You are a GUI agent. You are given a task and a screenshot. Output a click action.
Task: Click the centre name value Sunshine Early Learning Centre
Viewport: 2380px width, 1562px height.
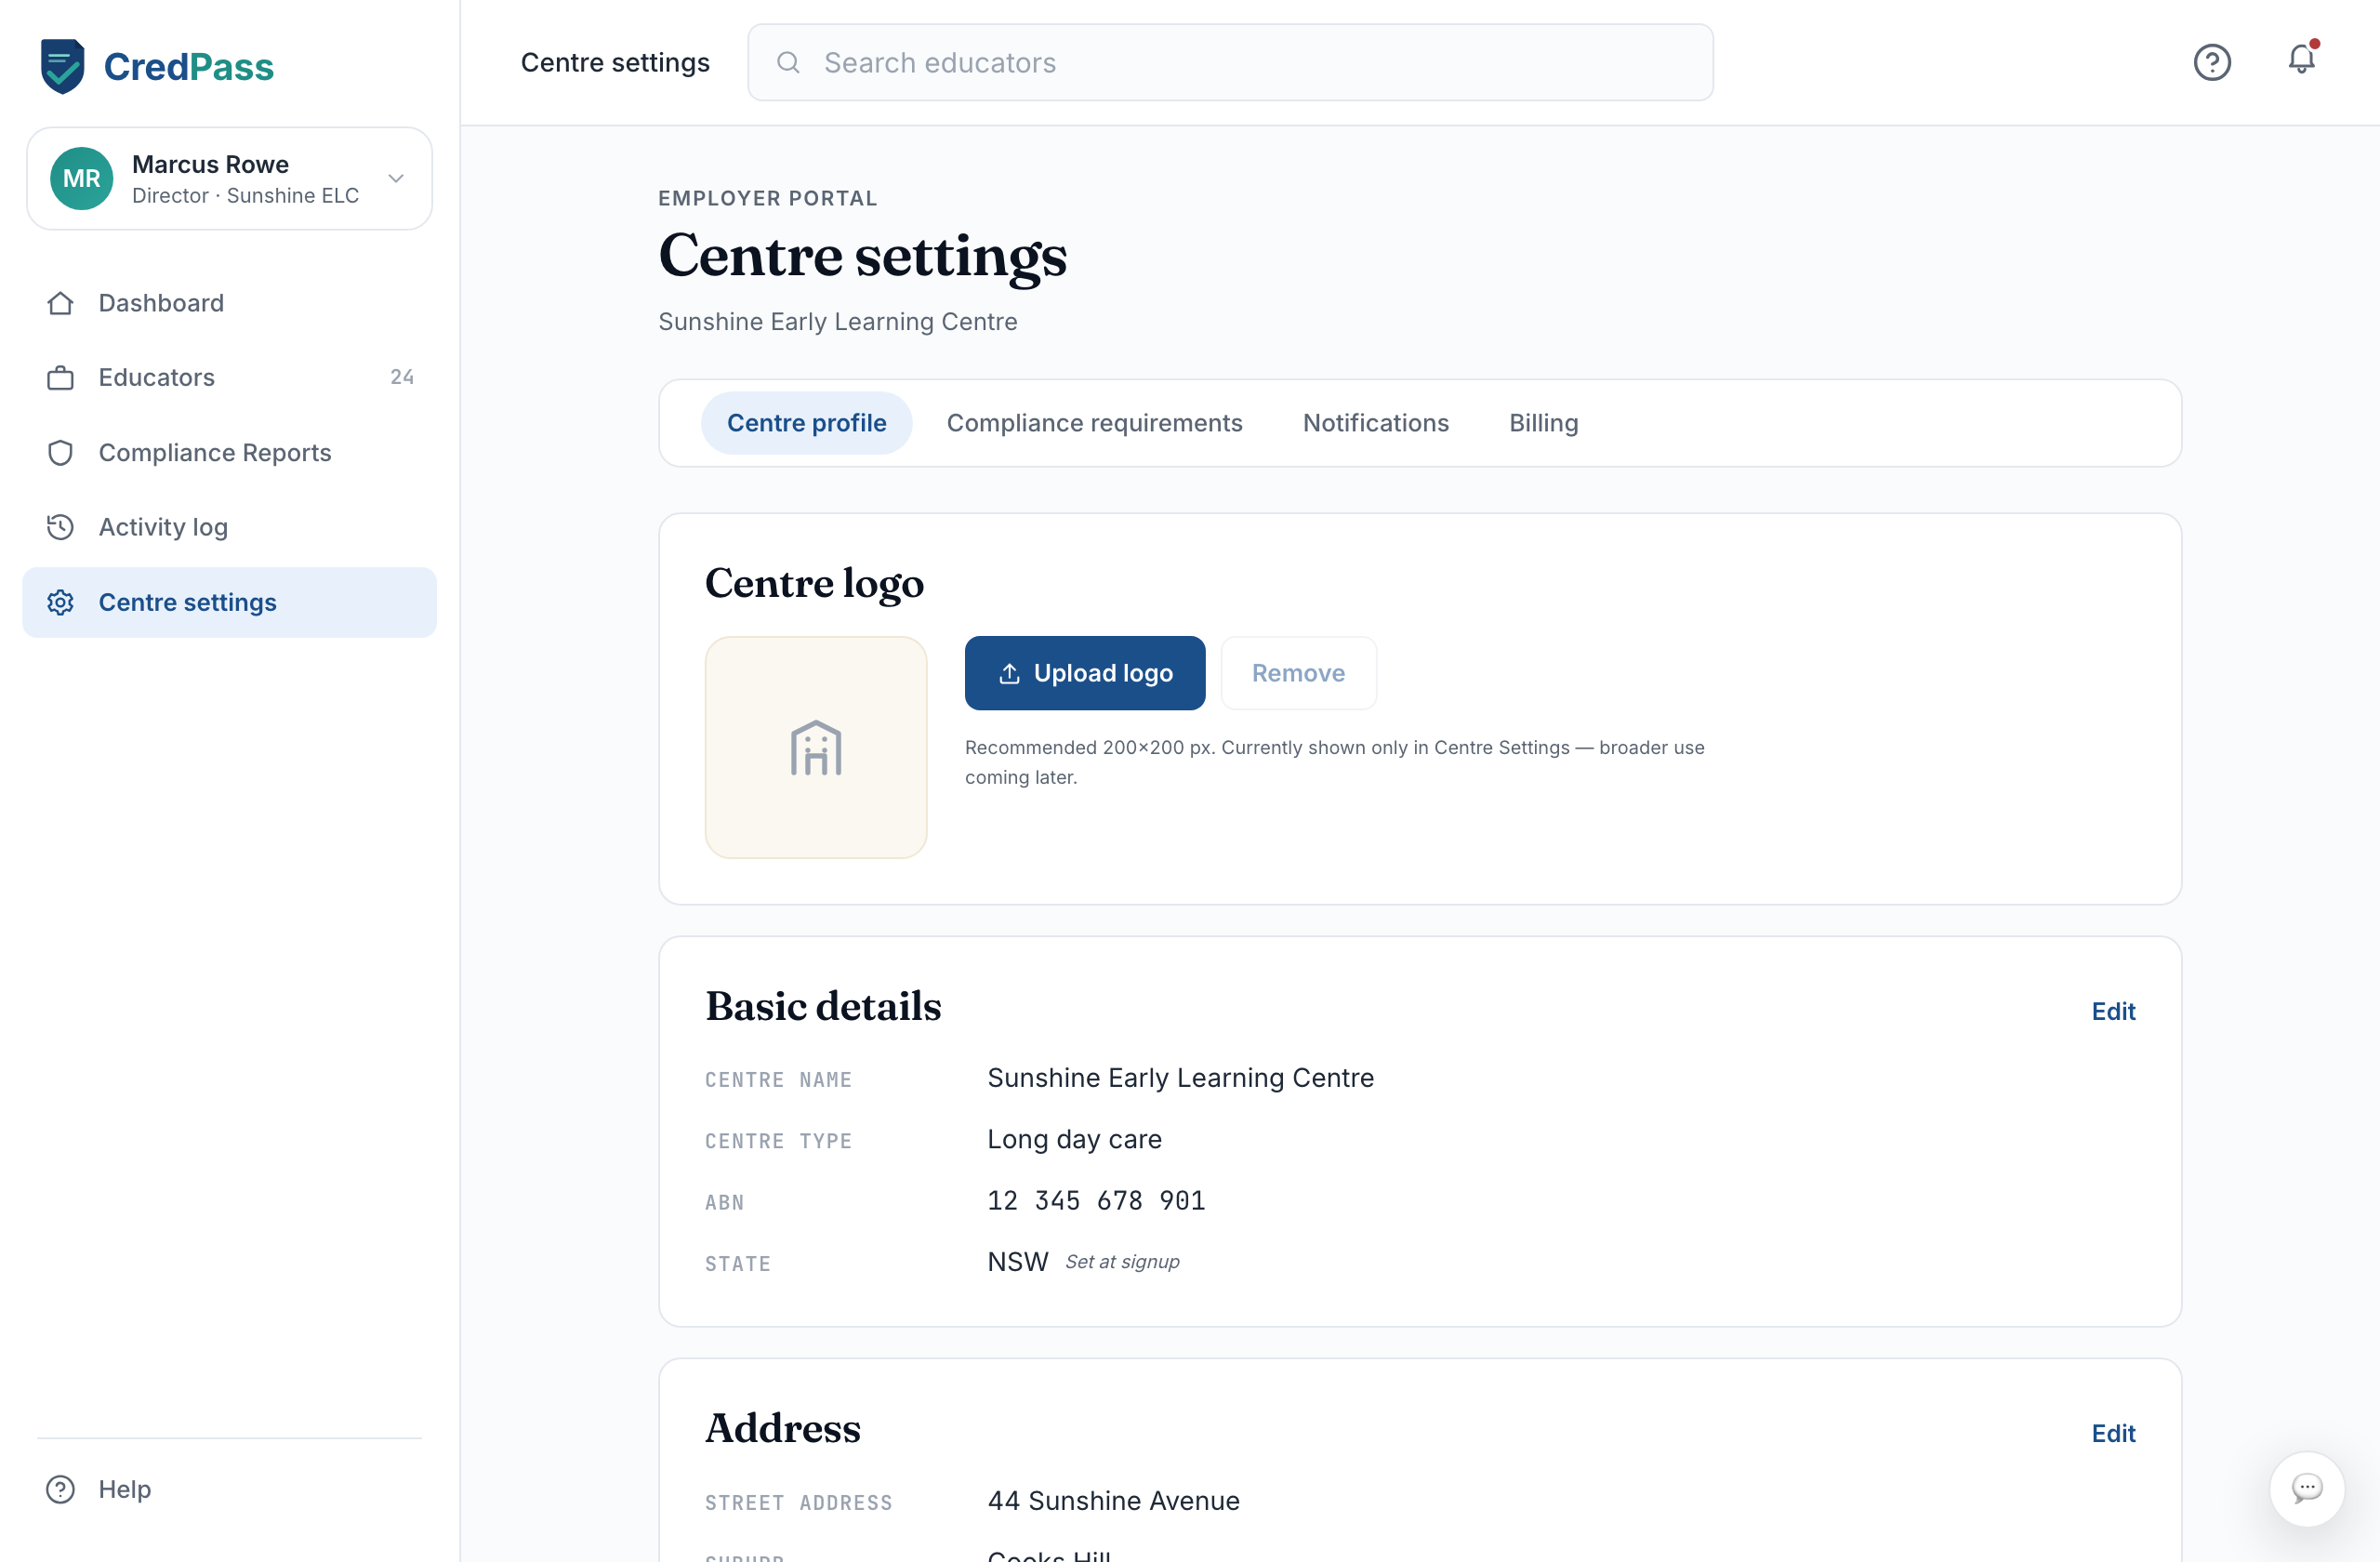(x=1180, y=1078)
